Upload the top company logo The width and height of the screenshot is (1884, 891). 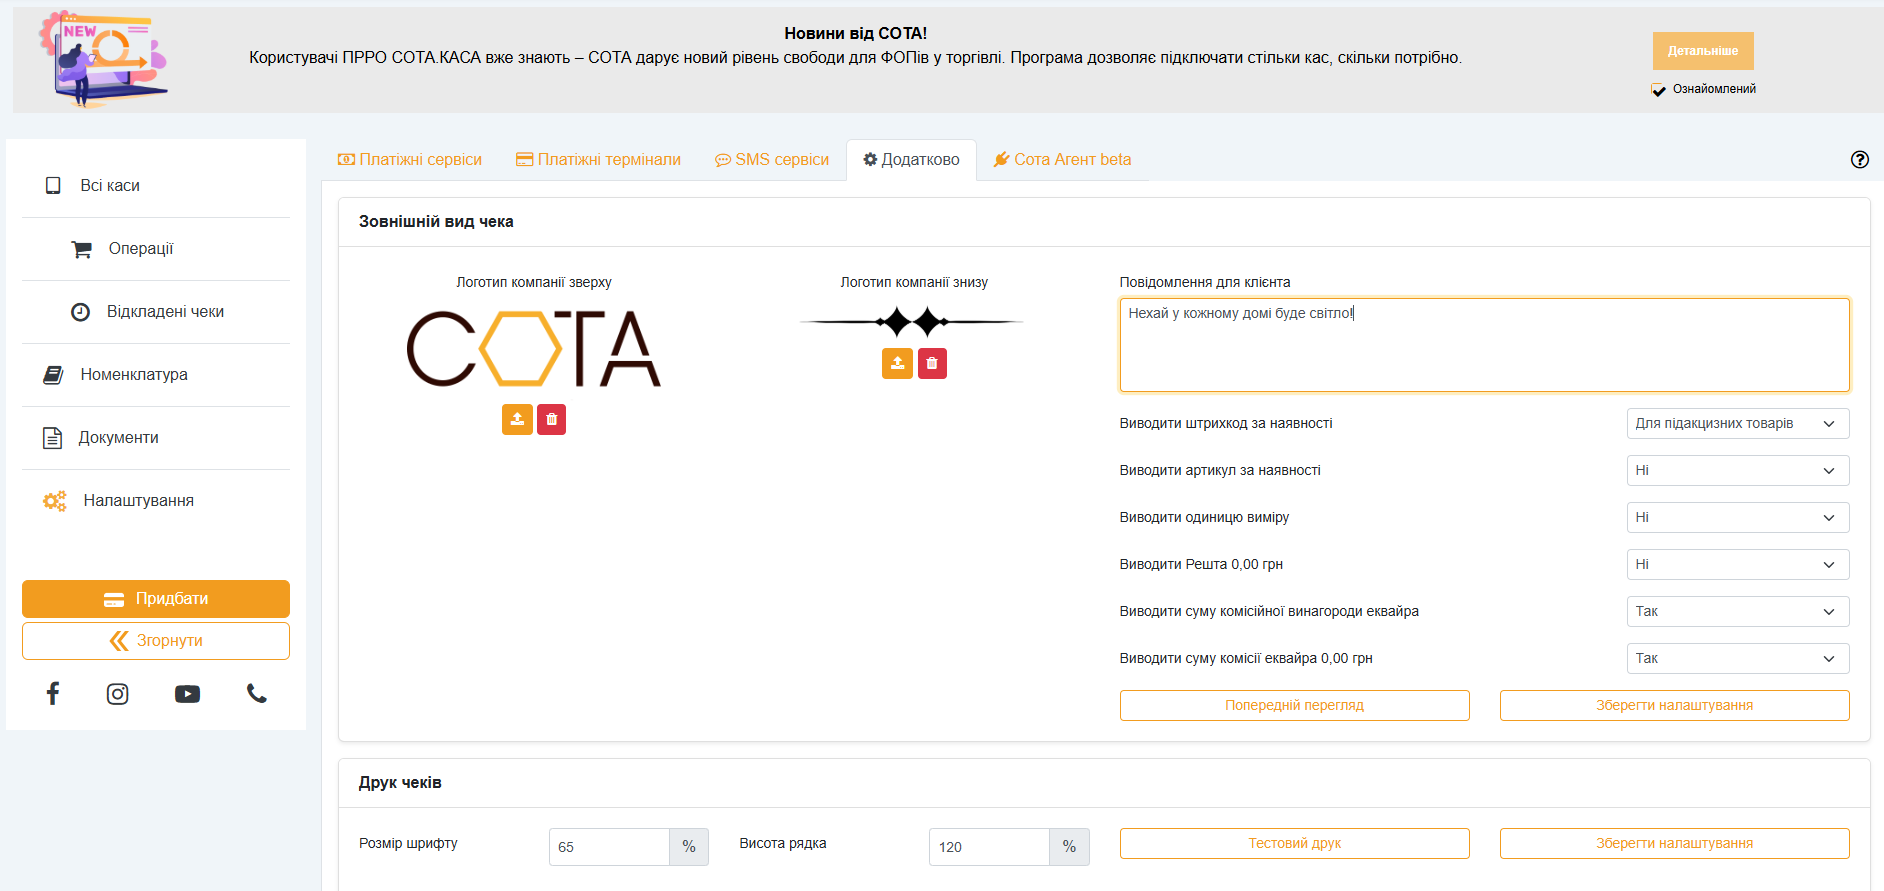point(517,420)
